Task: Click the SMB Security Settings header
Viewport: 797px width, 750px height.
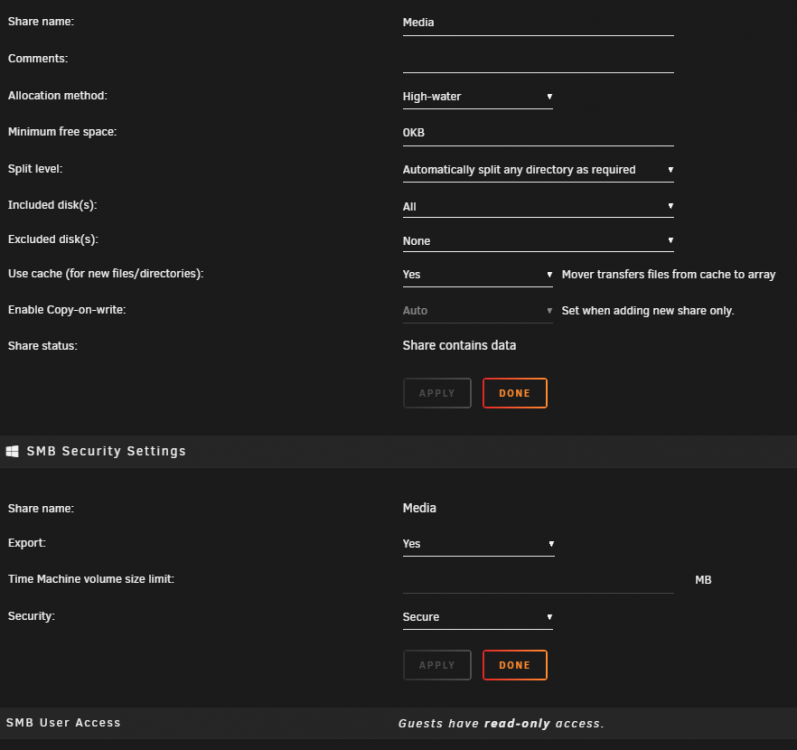Action: point(106,451)
